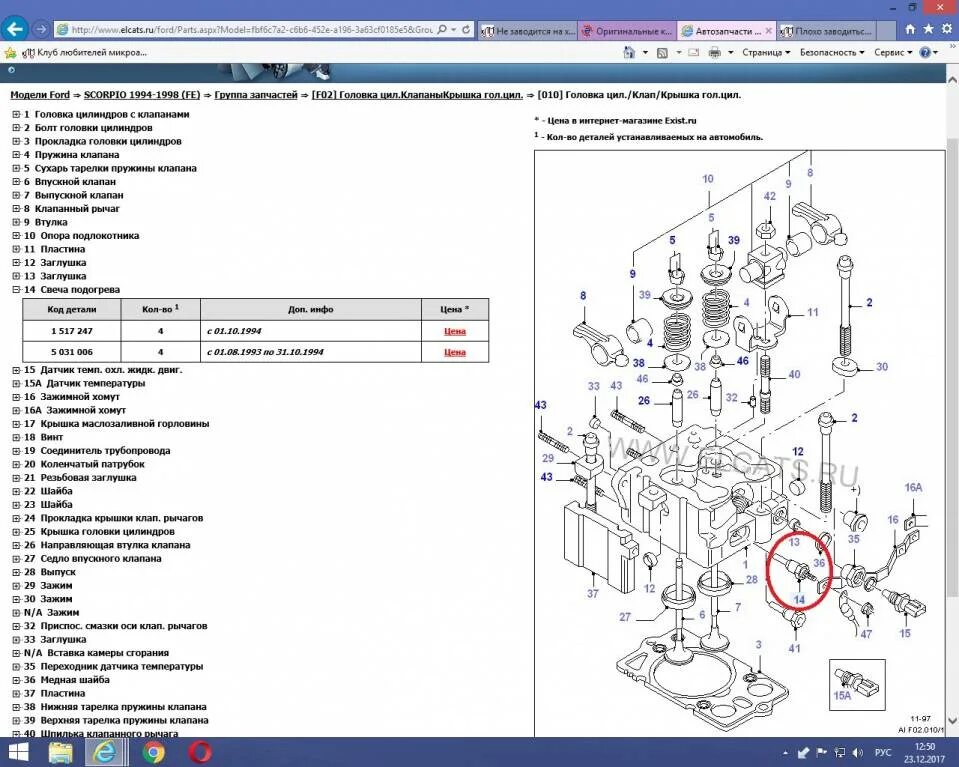This screenshot has width=959, height=767.
Task: Click the printer toolbar icon
Action: pos(714,53)
